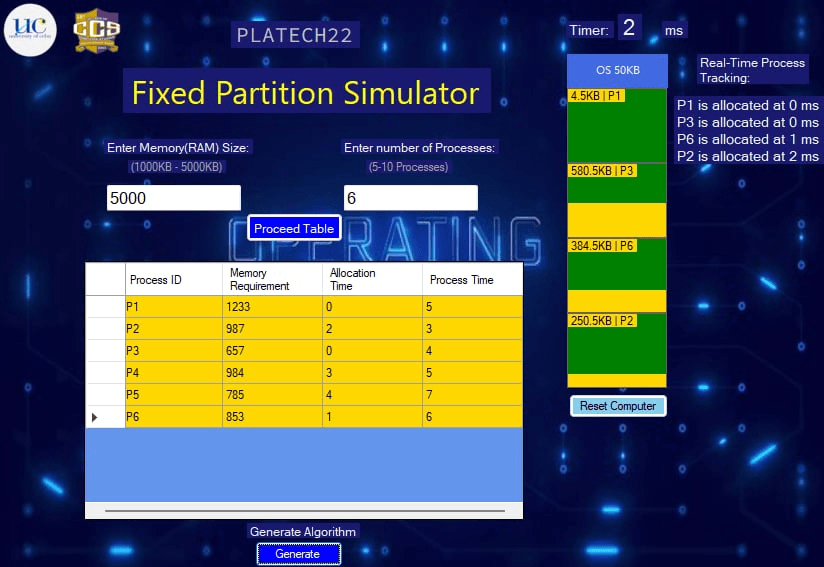
Task: Select the P5 Process ID cell
Action: click(x=173, y=395)
